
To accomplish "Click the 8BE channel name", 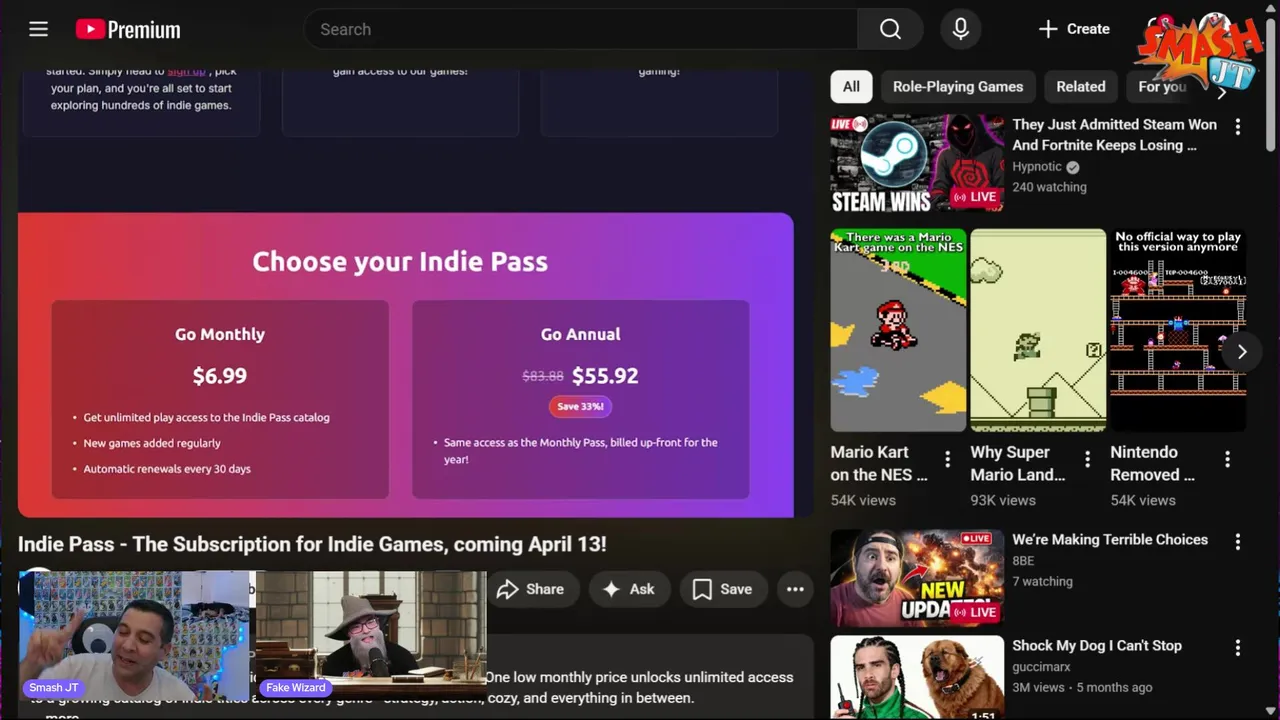I will [1023, 561].
